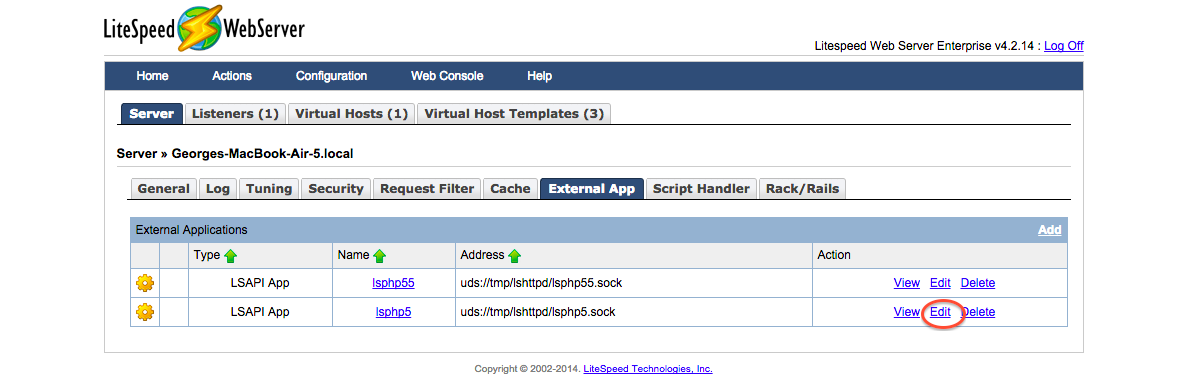The image size is (1192, 388).
Task: Select the Server tab
Action: pyautogui.click(x=151, y=114)
